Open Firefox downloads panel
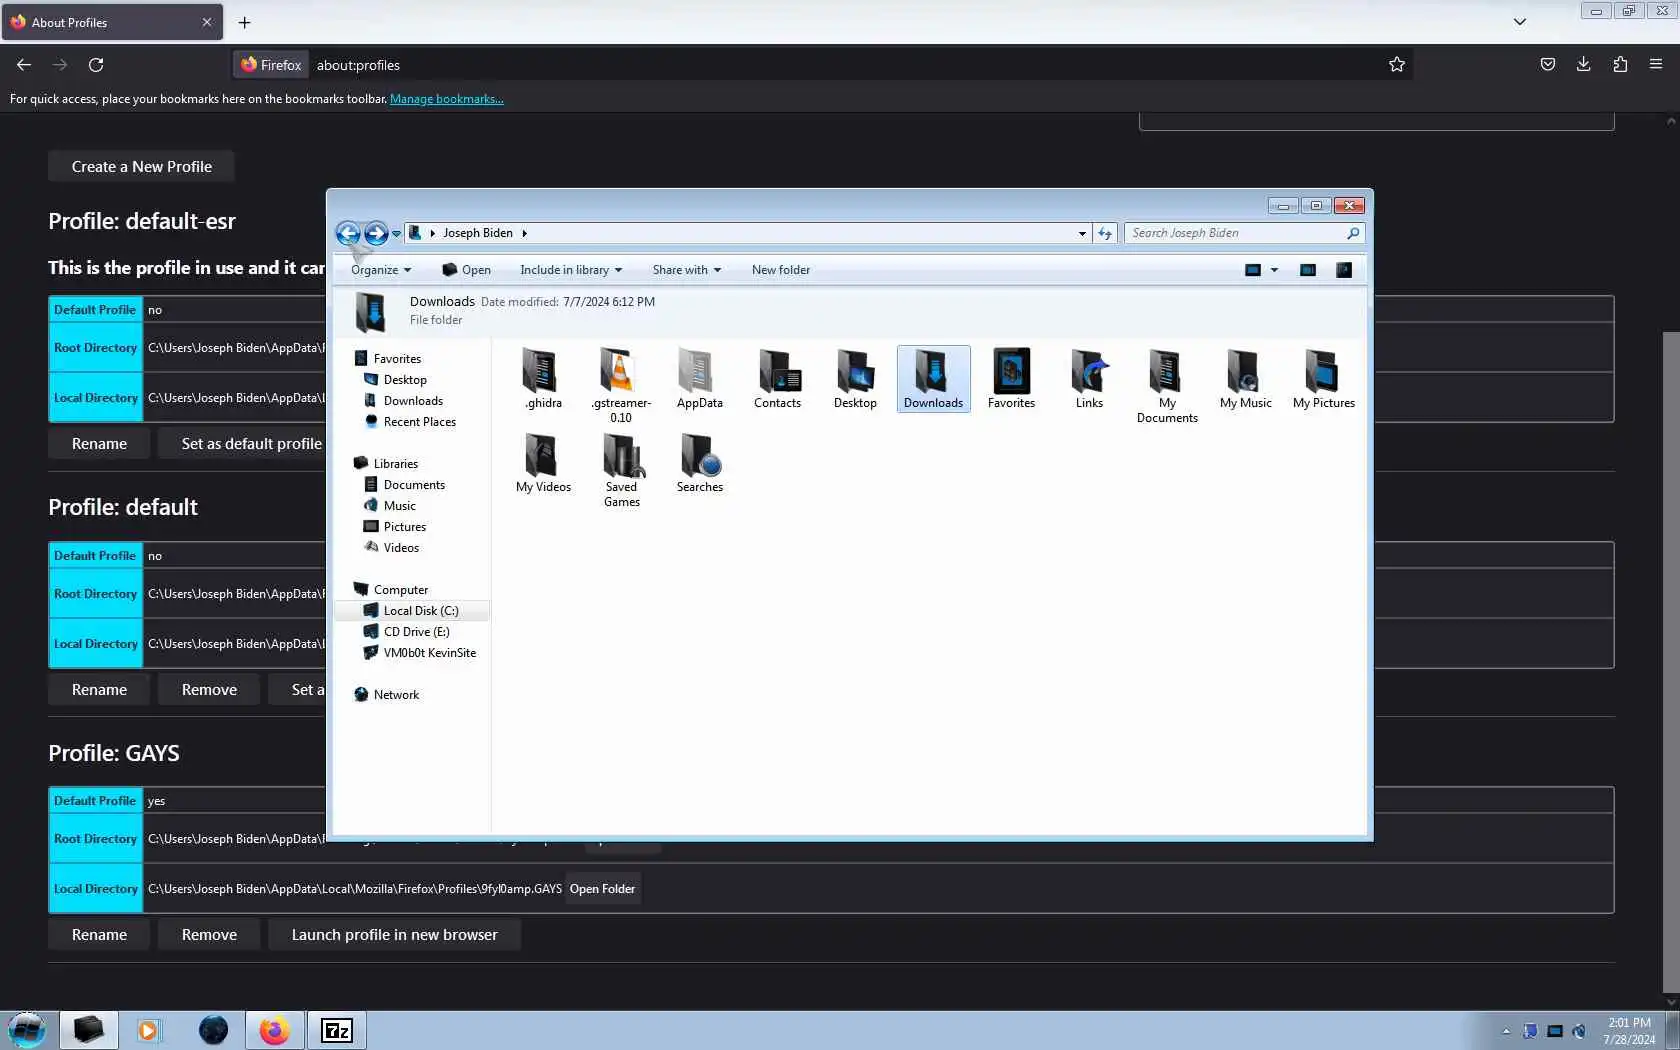1680x1050 pixels. pyautogui.click(x=1584, y=65)
